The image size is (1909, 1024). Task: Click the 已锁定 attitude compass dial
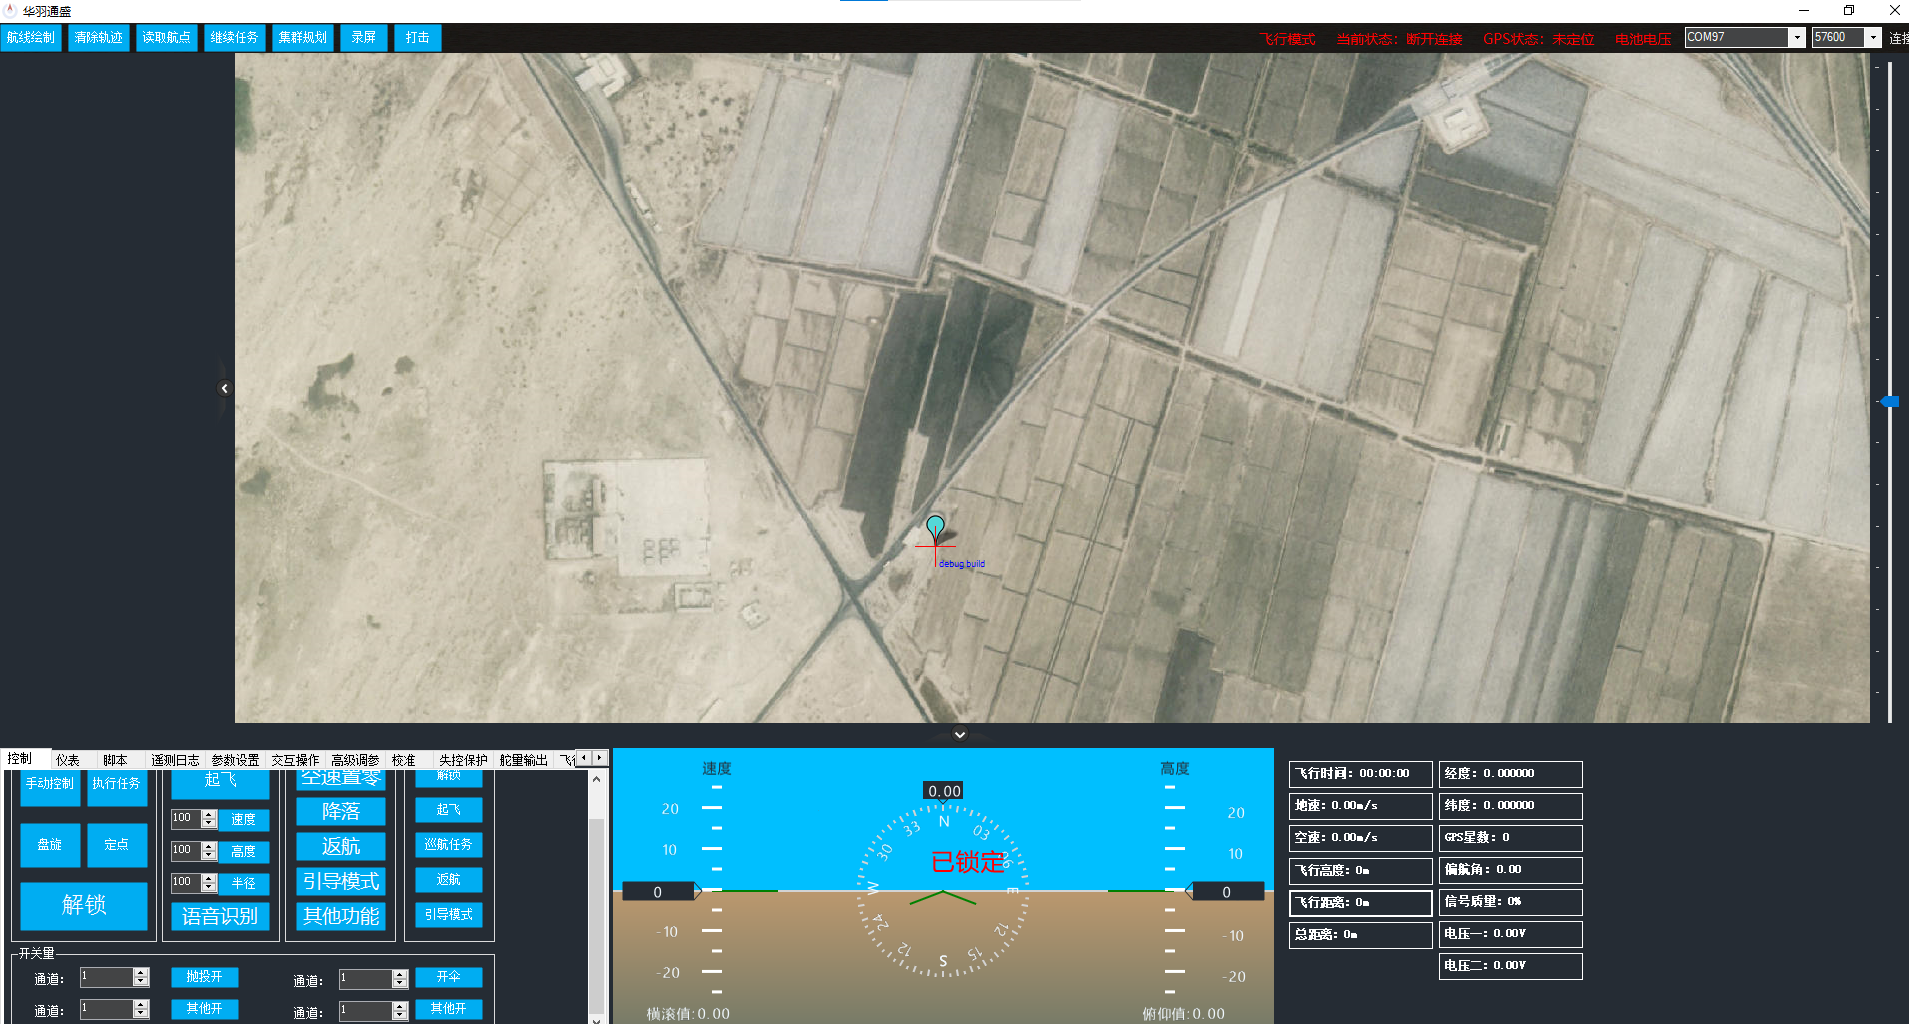tap(943, 890)
